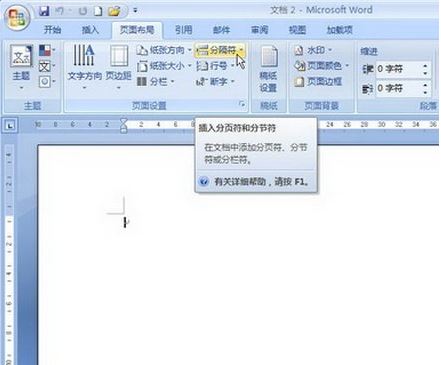Create a new document via blank page icon
The height and width of the screenshot is (365, 441).
coord(98,11)
